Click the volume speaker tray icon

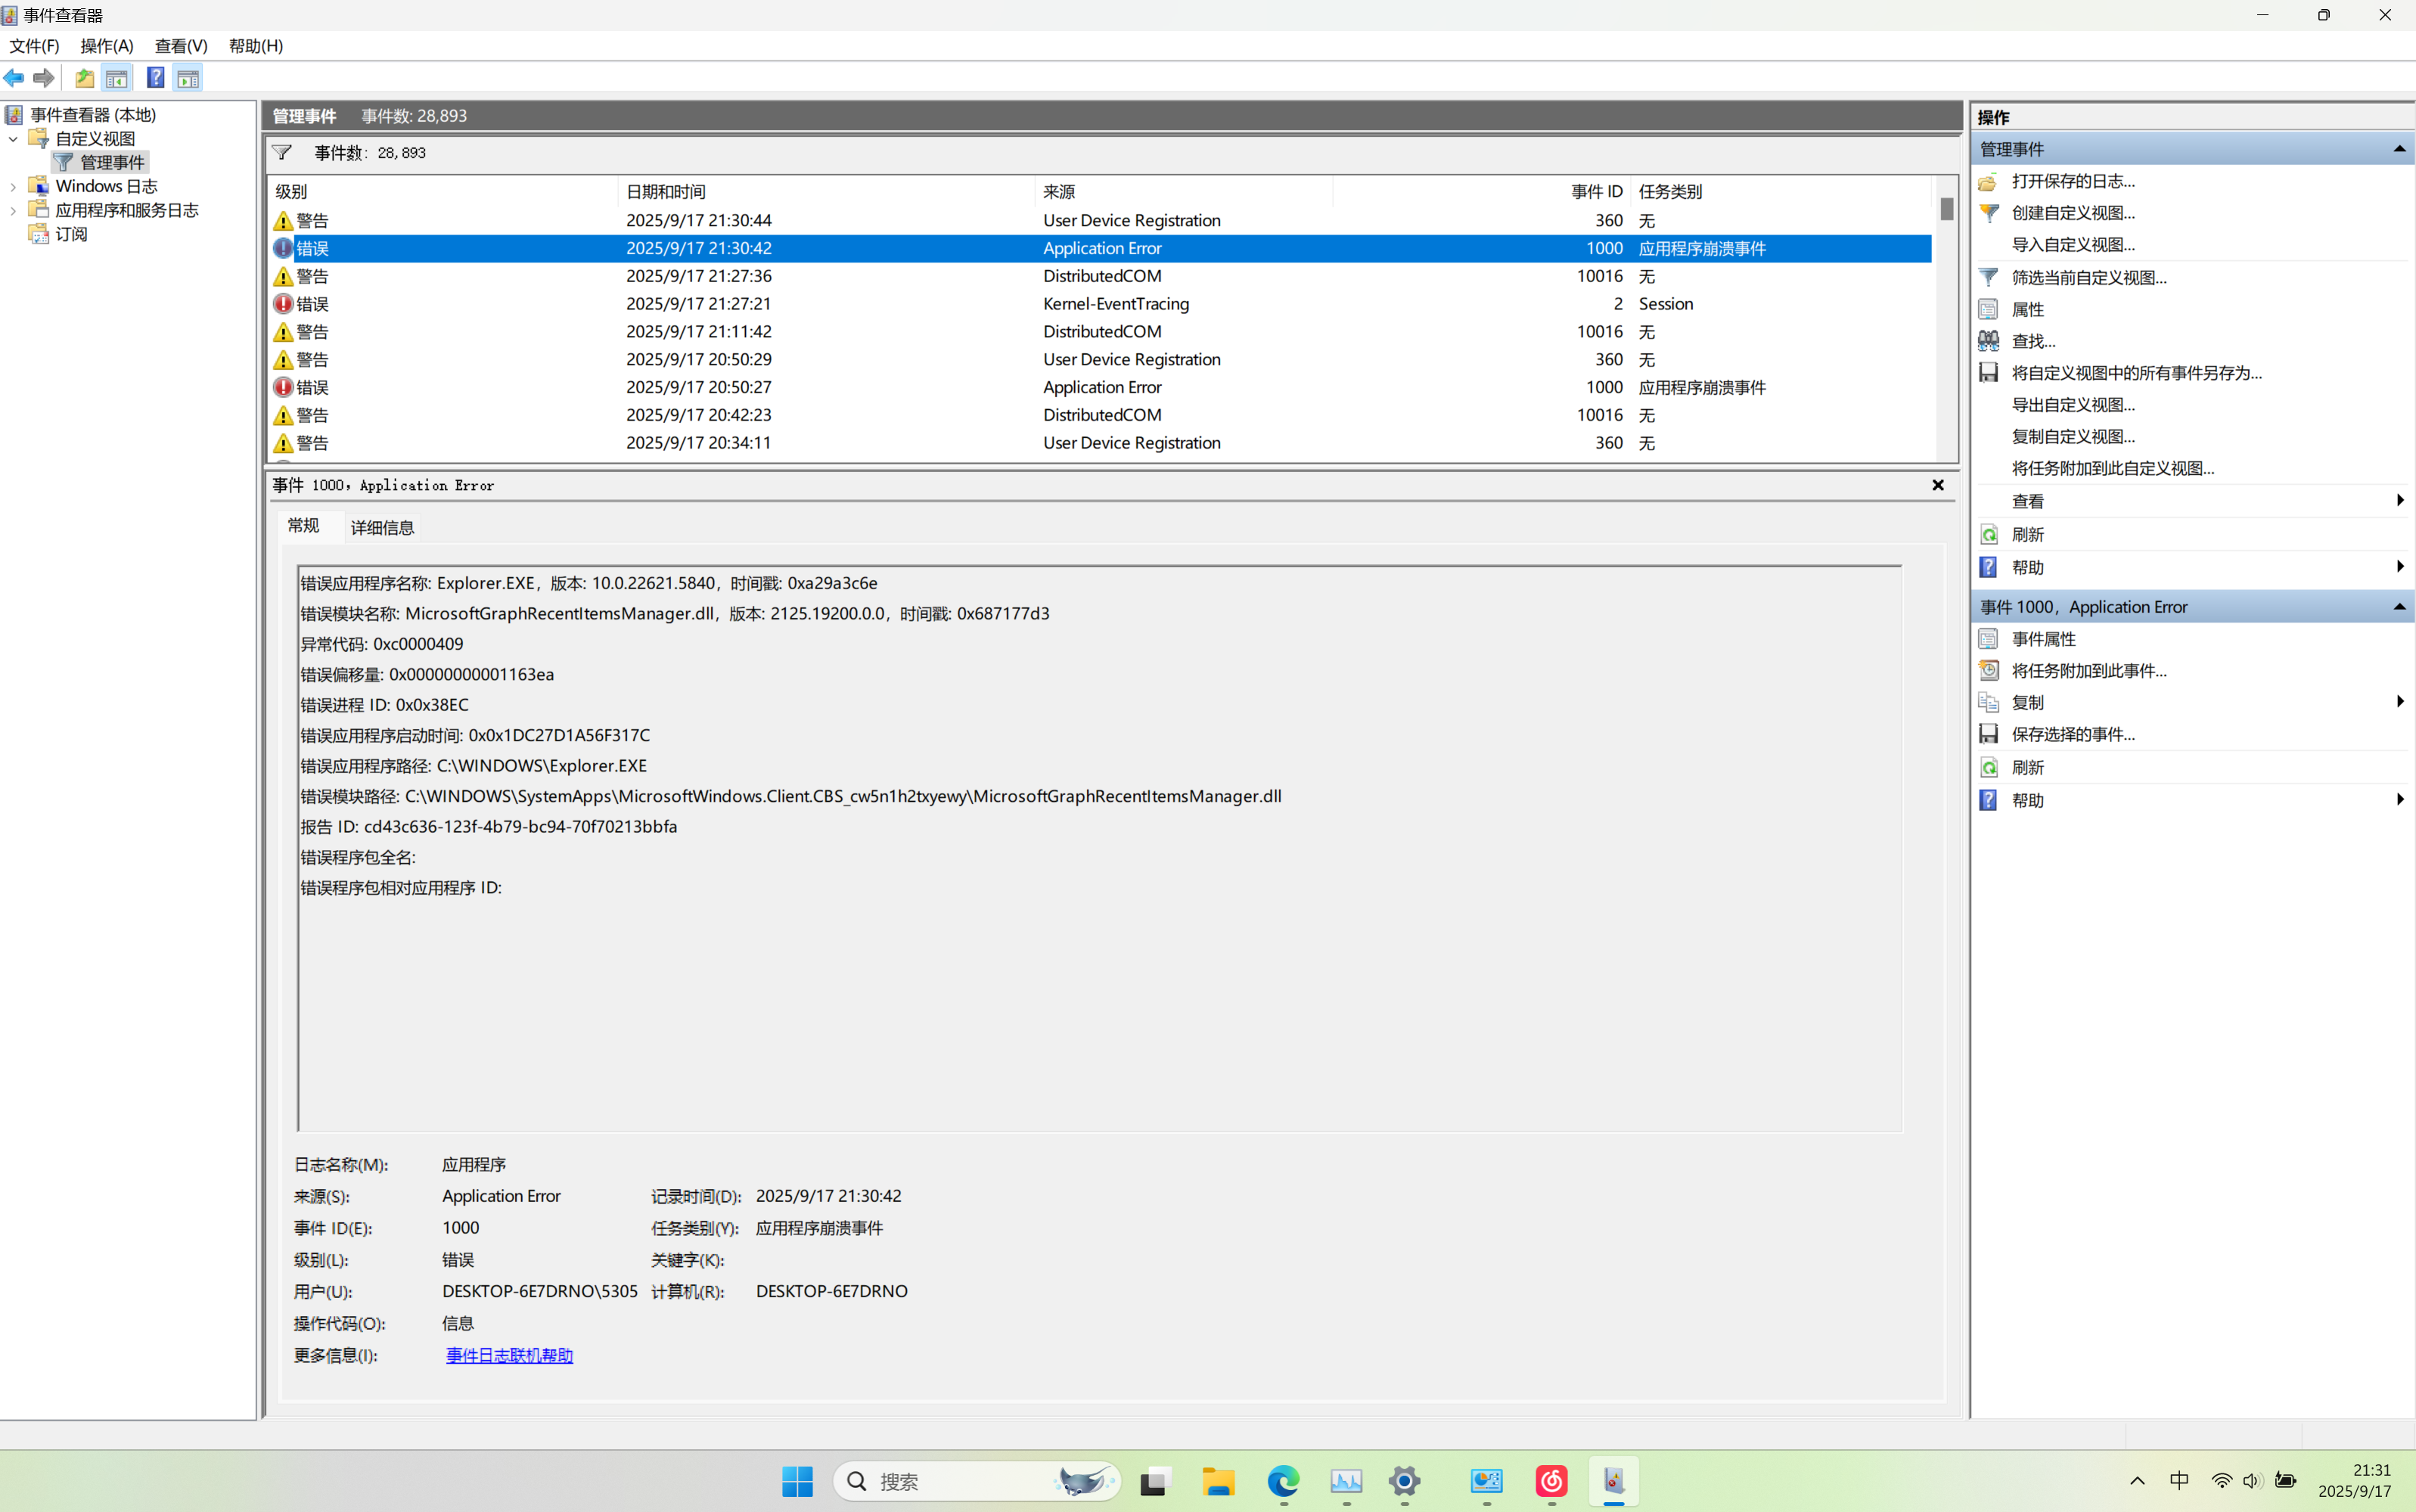tap(2251, 1481)
